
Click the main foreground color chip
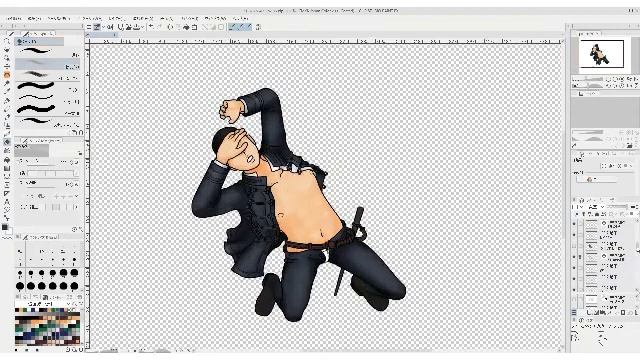[5, 227]
